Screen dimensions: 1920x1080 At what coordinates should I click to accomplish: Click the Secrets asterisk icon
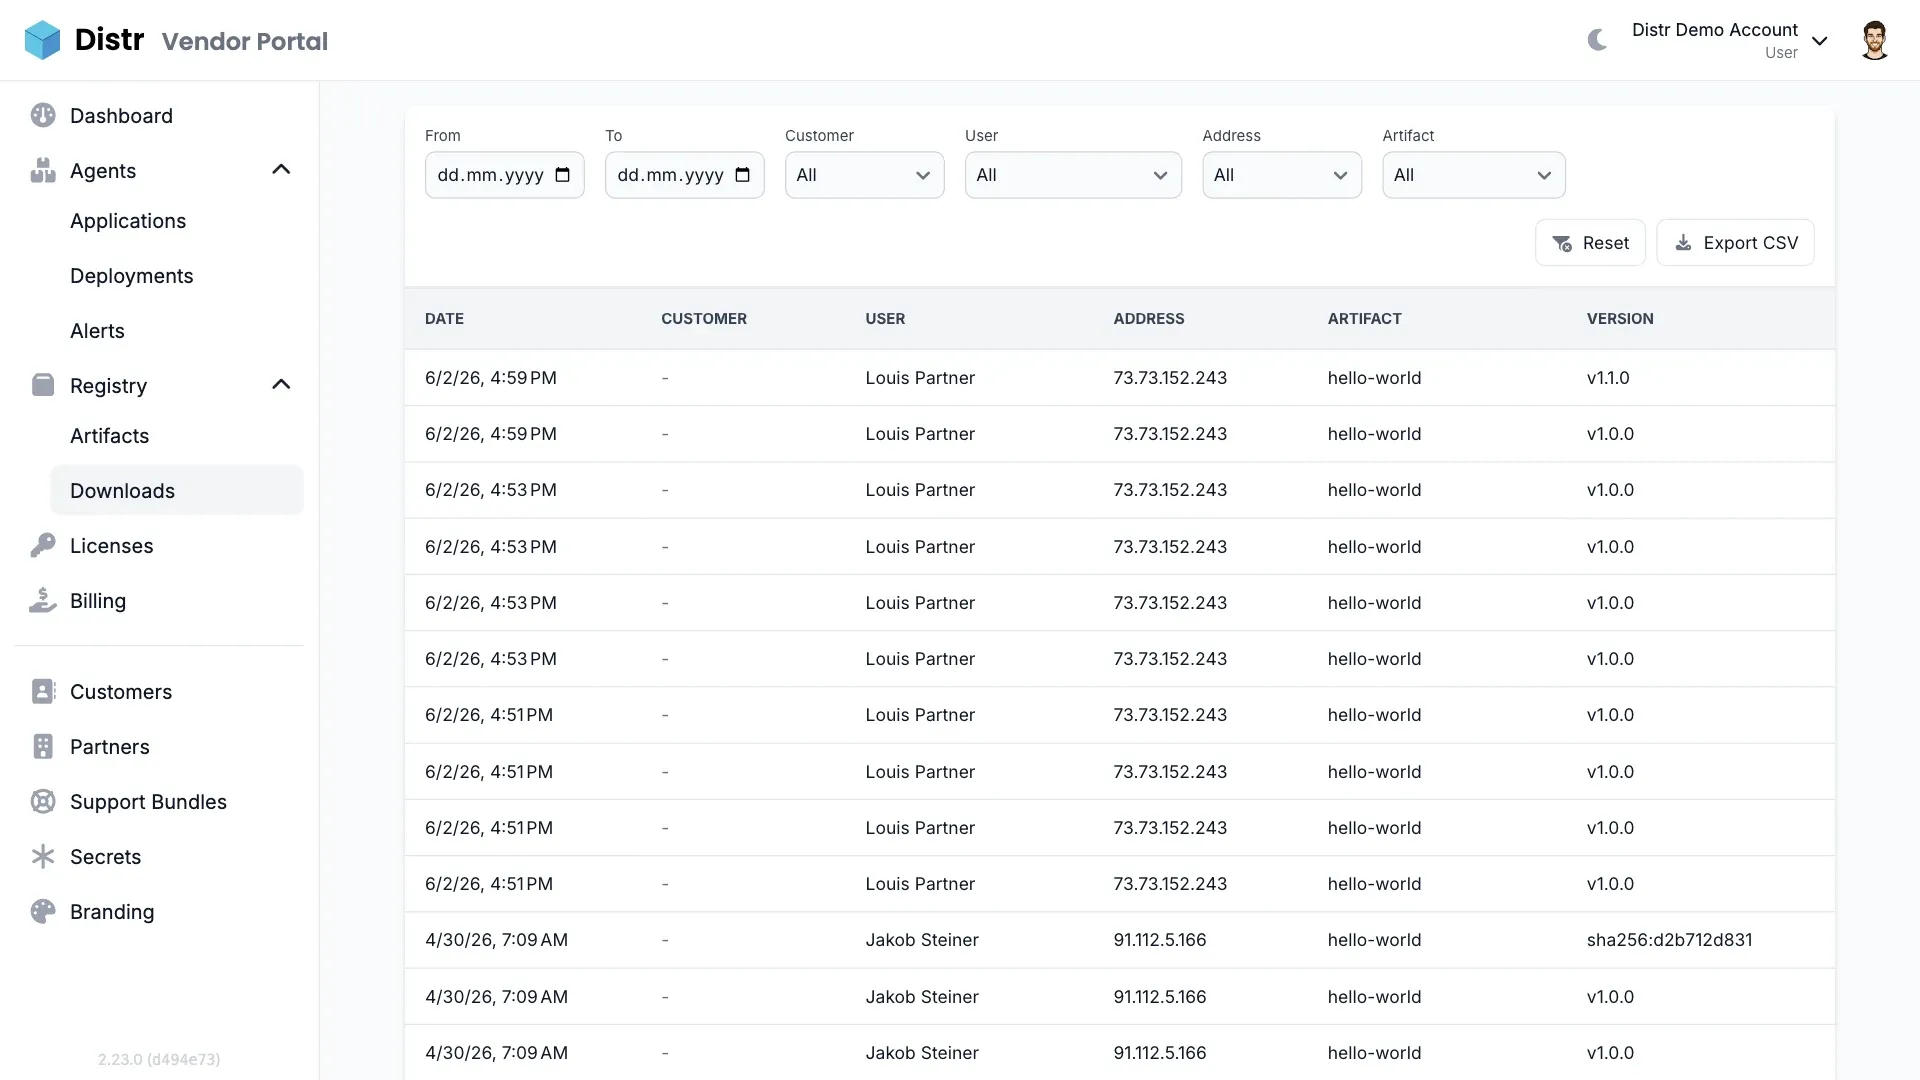click(43, 856)
